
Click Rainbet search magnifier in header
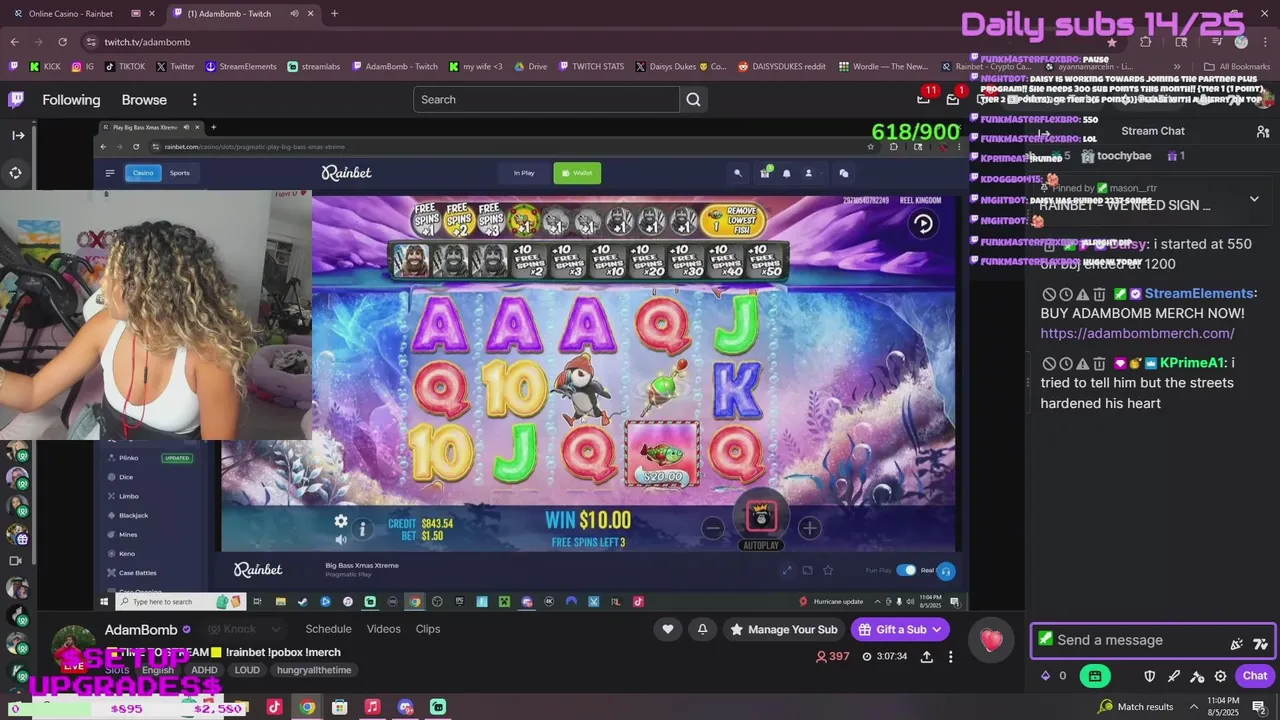click(738, 173)
